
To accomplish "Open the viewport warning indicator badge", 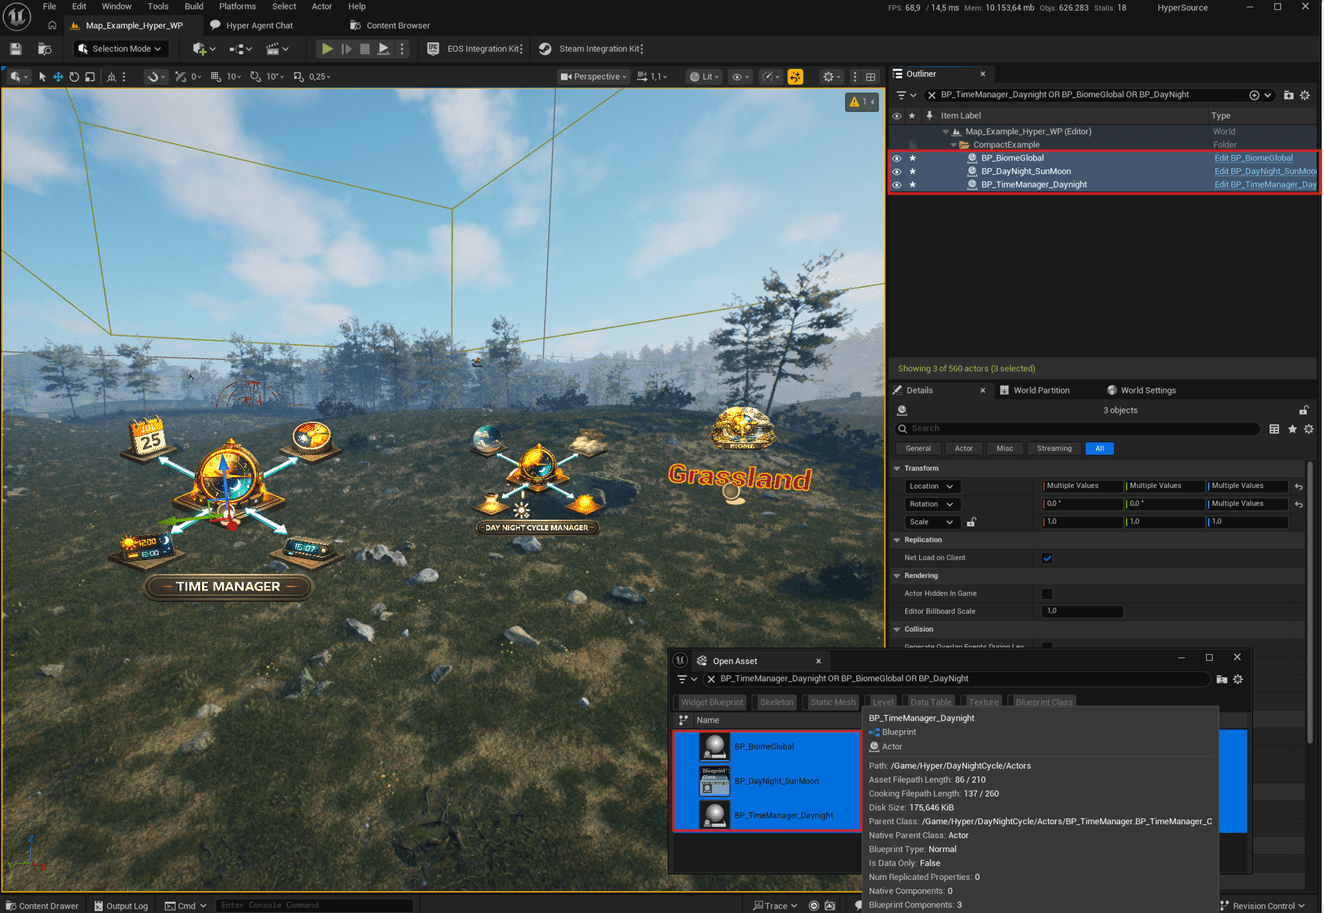I will 861,101.
